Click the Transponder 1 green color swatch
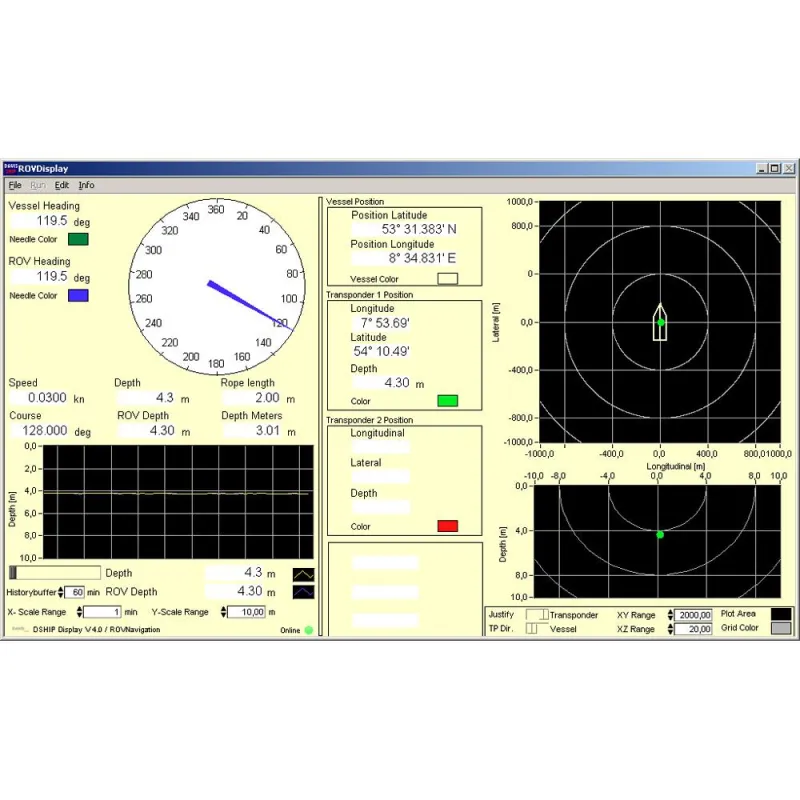The width and height of the screenshot is (800, 800). pos(447,401)
